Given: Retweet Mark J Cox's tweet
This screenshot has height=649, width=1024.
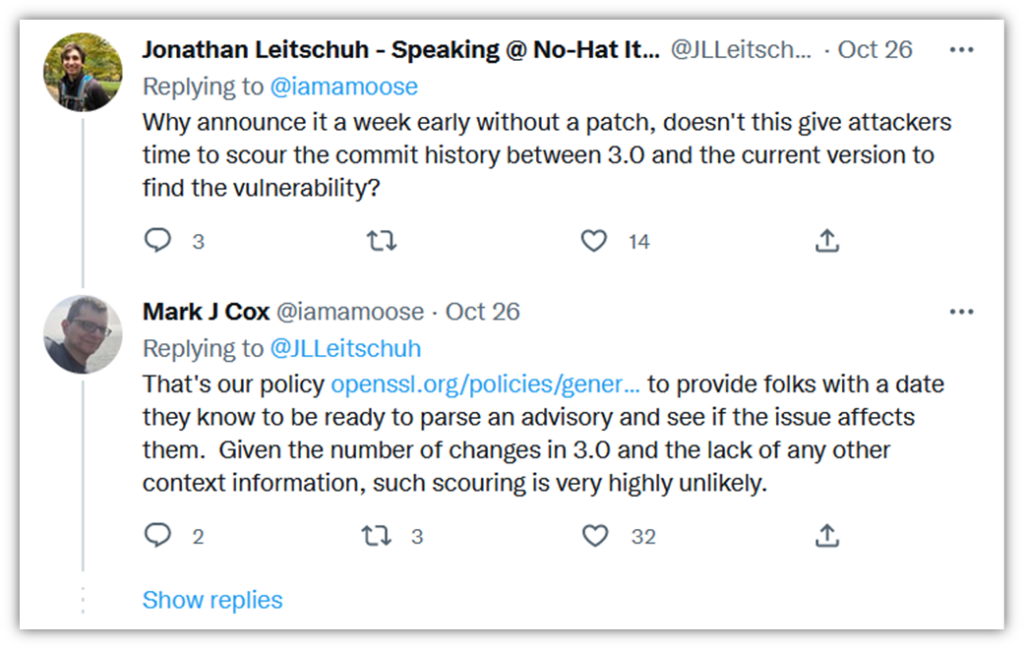Looking at the screenshot, I should (x=376, y=536).
